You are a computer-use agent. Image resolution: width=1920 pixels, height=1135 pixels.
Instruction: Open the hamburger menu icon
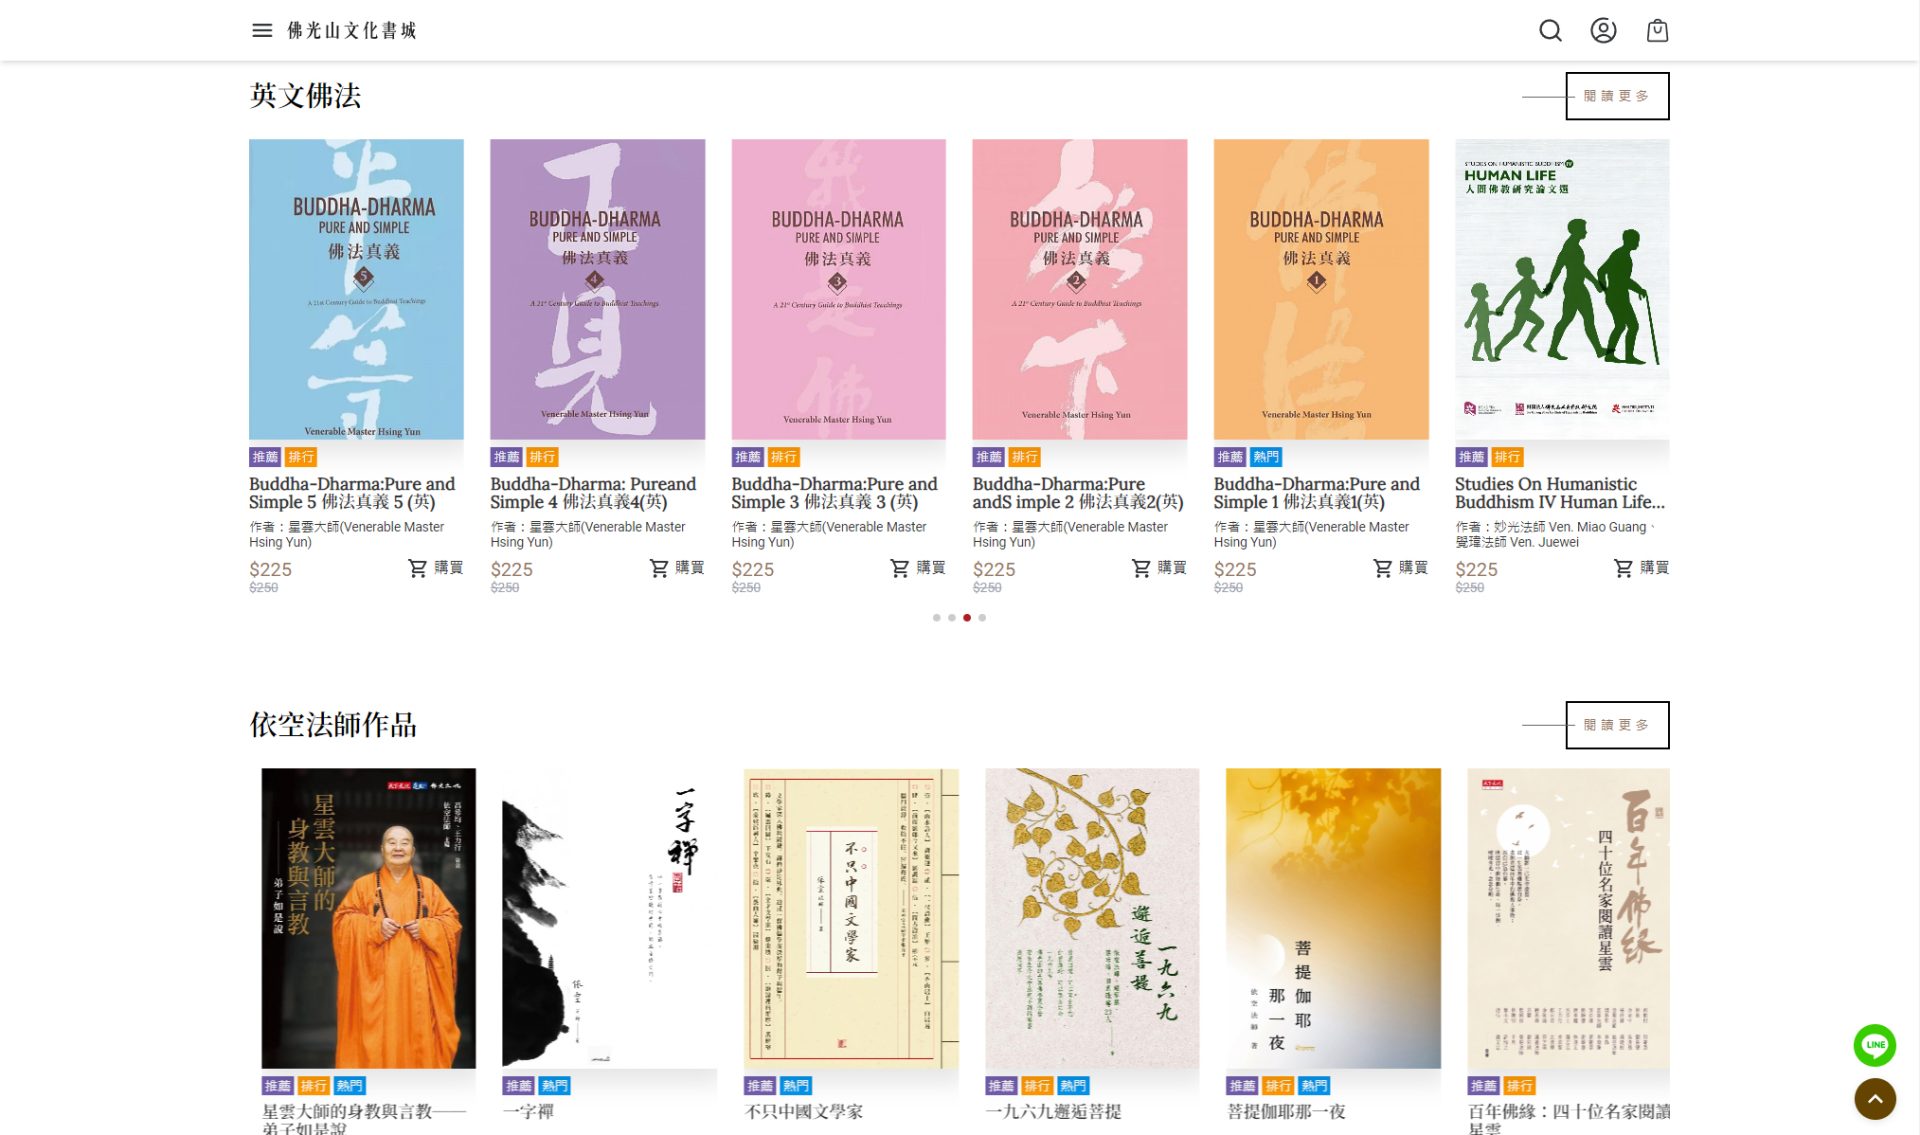click(x=262, y=30)
